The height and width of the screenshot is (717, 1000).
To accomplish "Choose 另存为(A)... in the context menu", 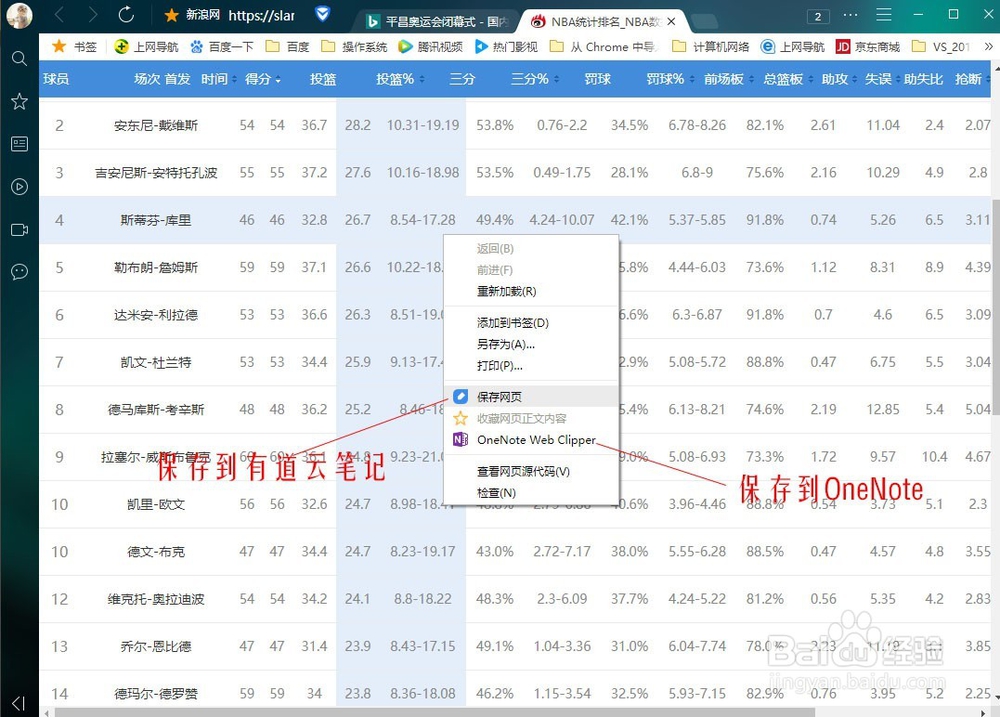I will pyautogui.click(x=531, y=344).
